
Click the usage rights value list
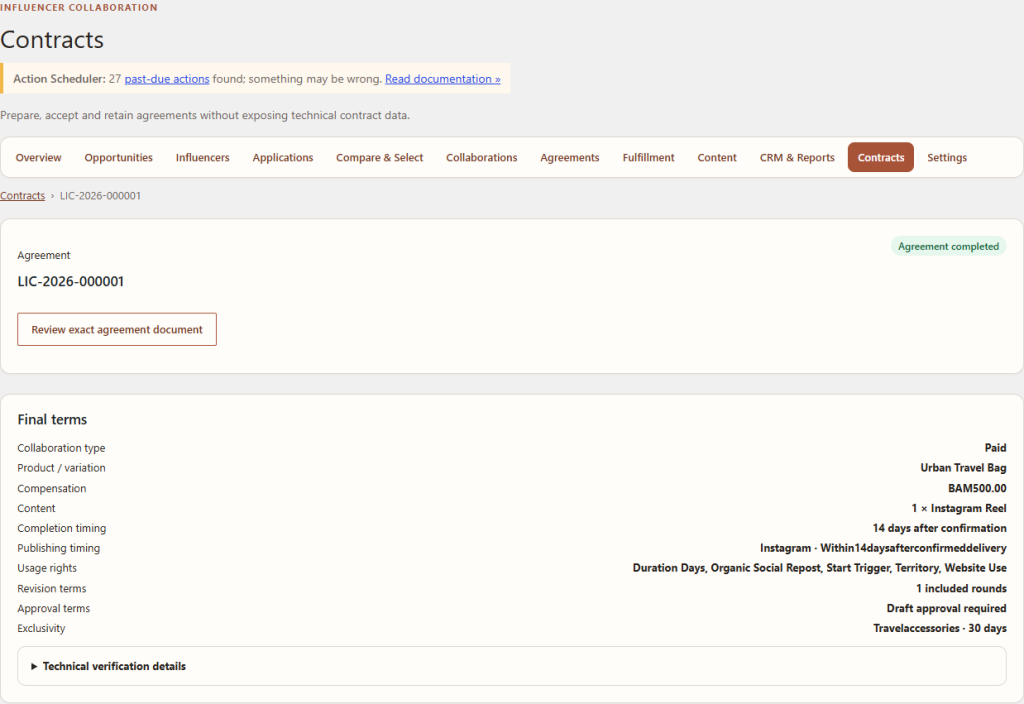[x=820, y=568]
